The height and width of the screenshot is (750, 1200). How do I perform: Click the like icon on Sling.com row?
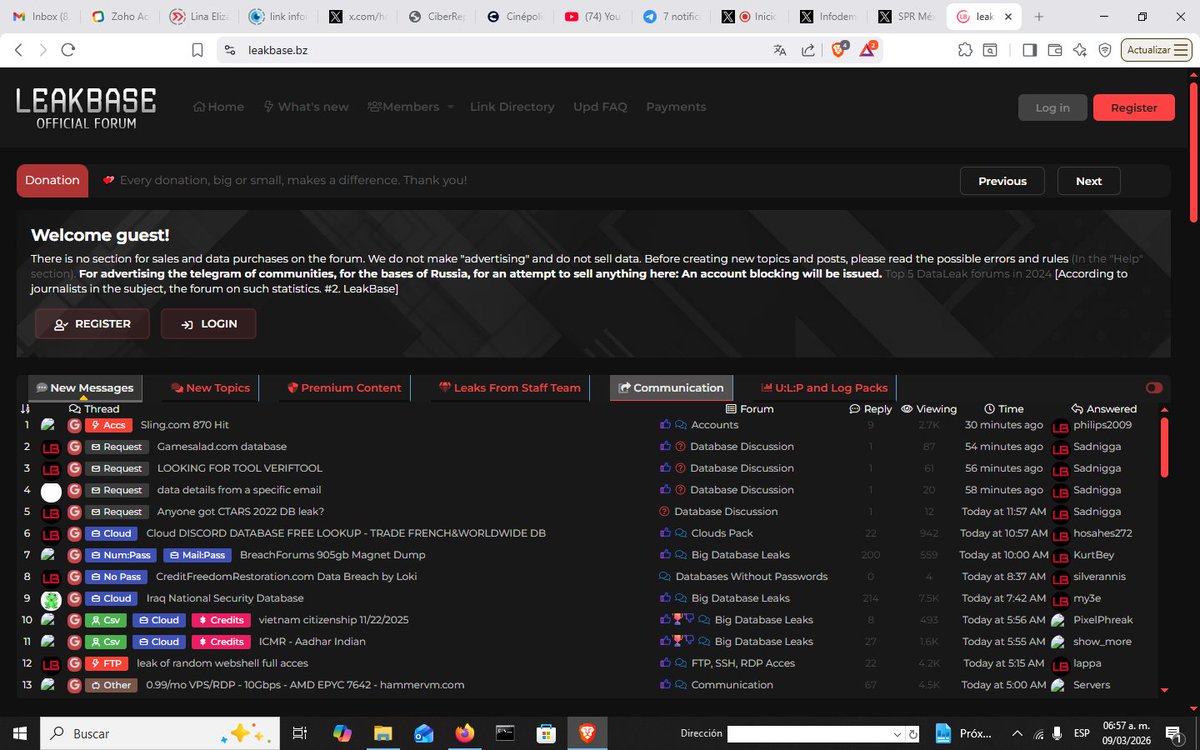[666, 425]
